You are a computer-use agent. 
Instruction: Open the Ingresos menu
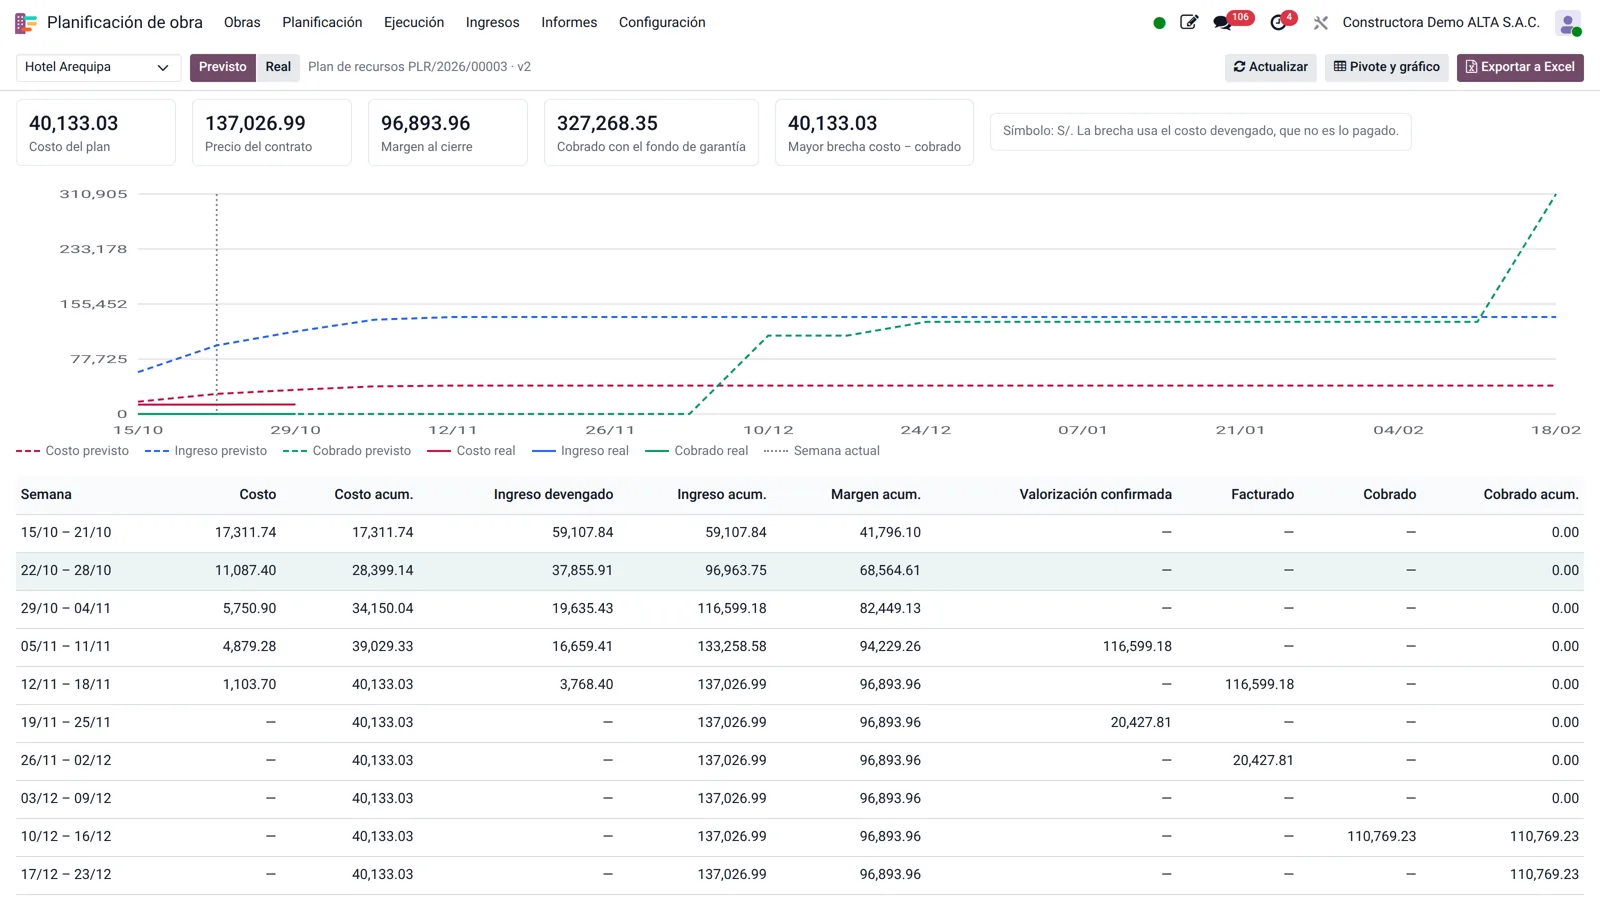(493, 22)
